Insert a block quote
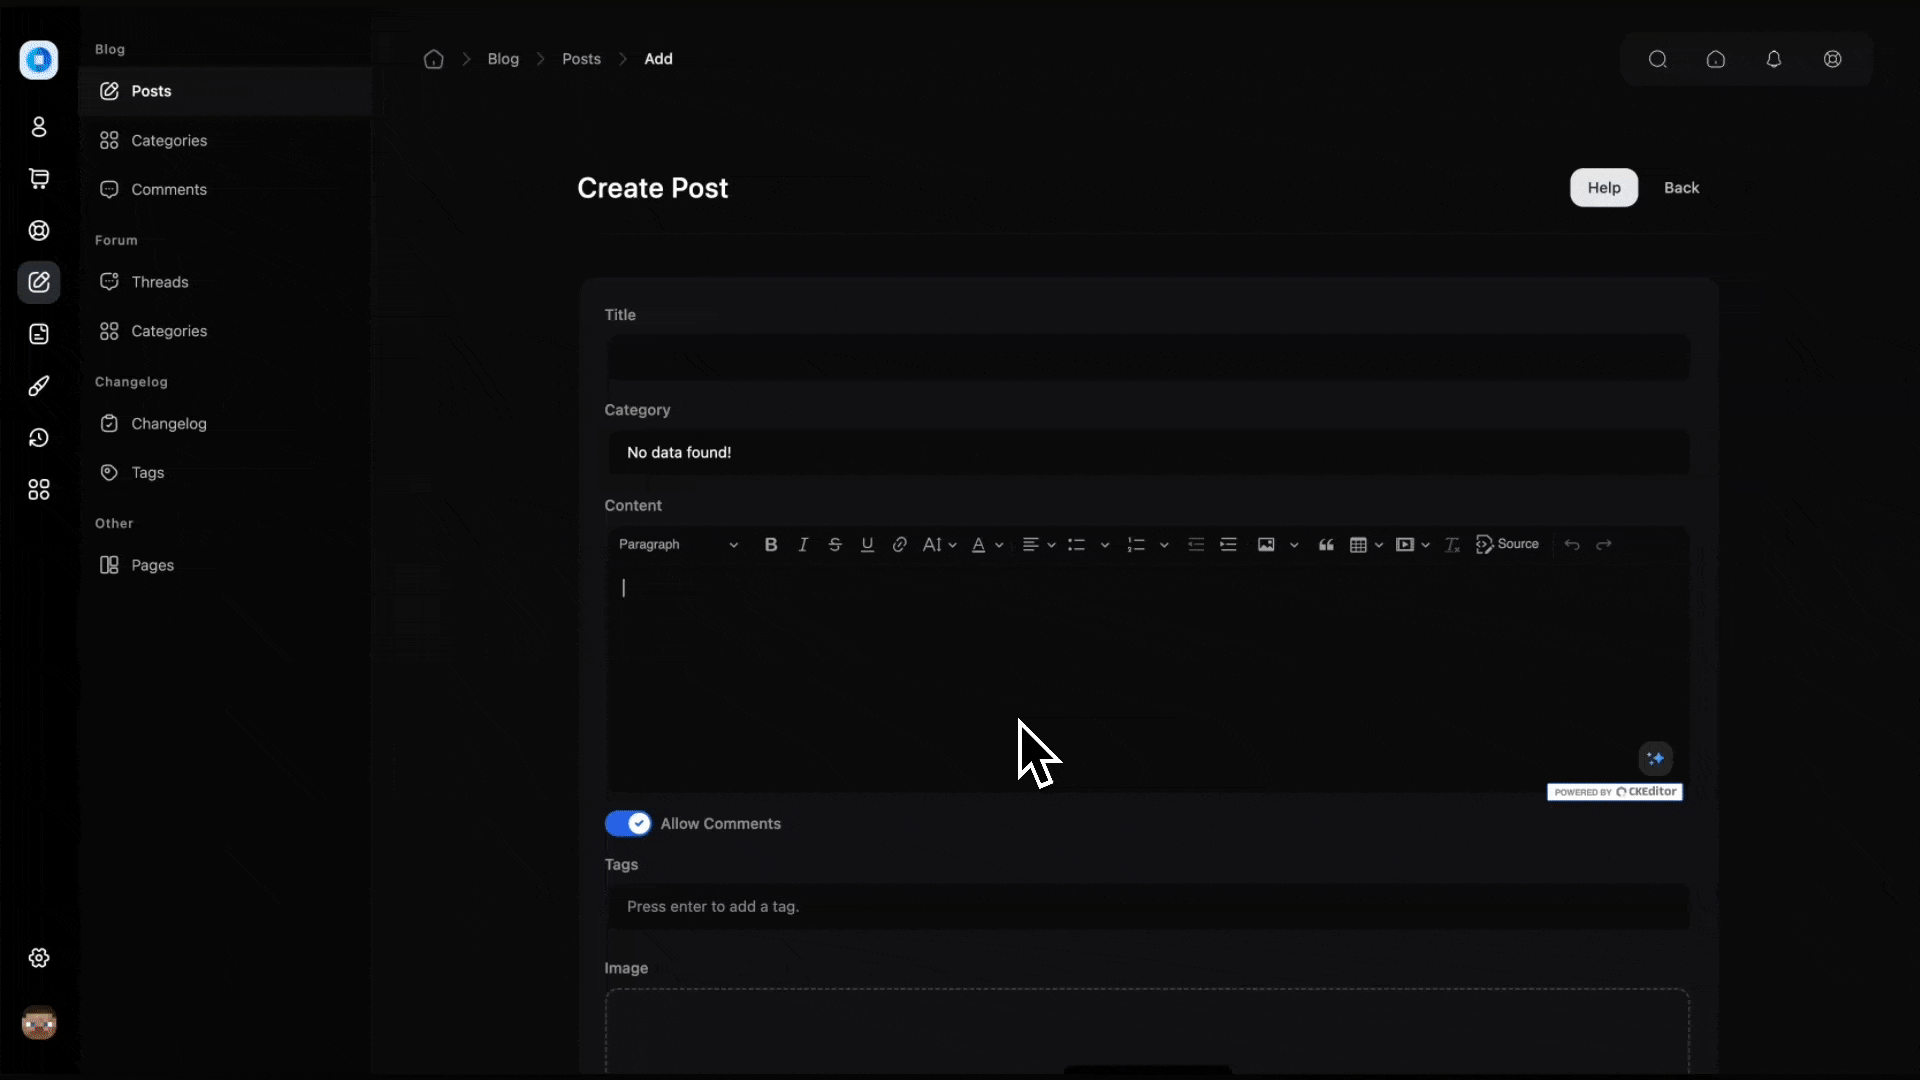 point(1326,545)
